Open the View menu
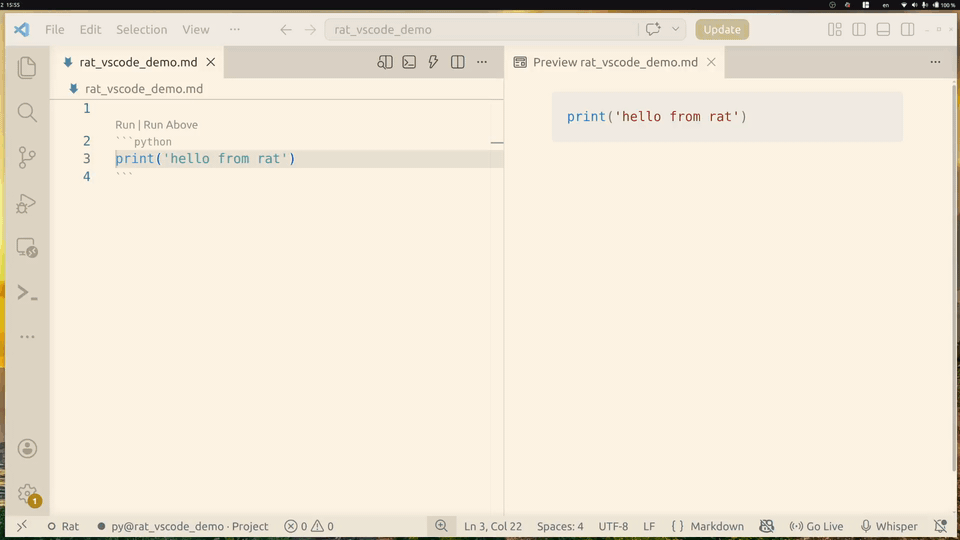The image size is (960, 540). tap(195, 29)
